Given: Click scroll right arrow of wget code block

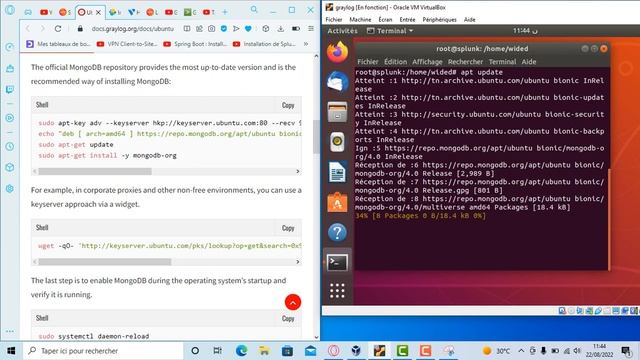Looking at the screenshot, I should tap(298, 262).
